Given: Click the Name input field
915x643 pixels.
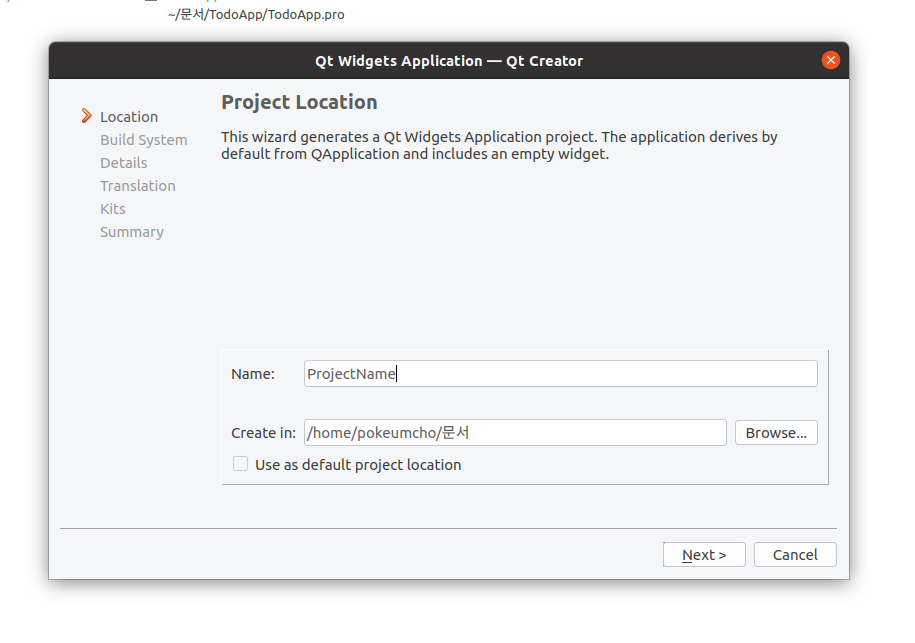Looking at the screenshot, I should (x=560, y=373).
